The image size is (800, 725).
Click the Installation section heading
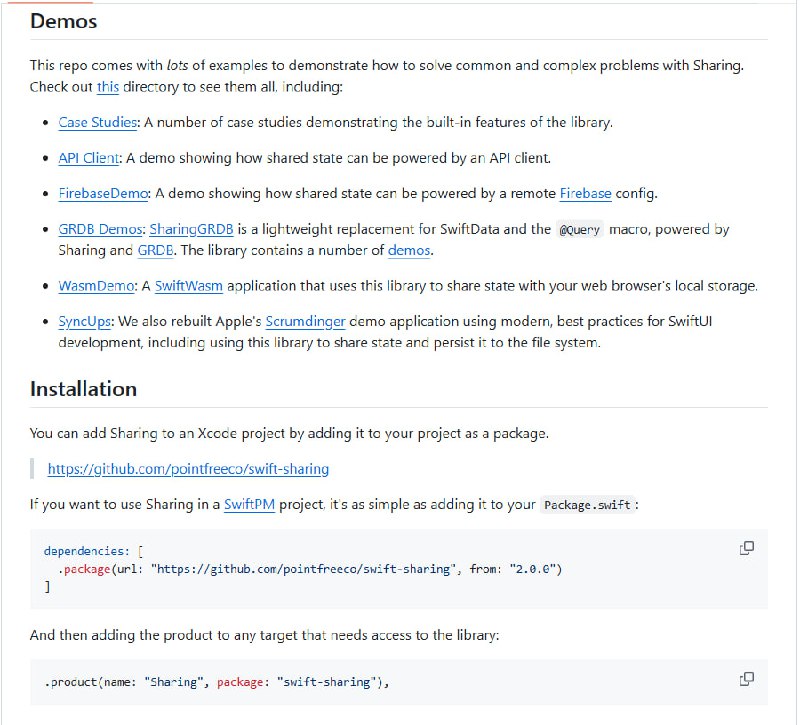(x=83, y=389)
